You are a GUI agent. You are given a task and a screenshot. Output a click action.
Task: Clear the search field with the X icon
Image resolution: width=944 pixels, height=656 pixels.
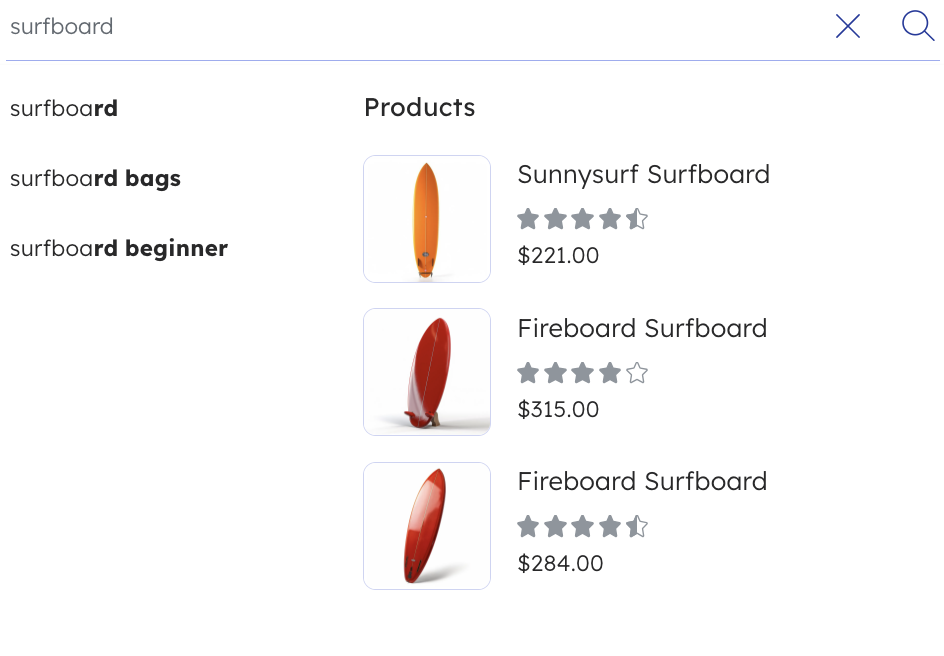click(x=848, y=27)
